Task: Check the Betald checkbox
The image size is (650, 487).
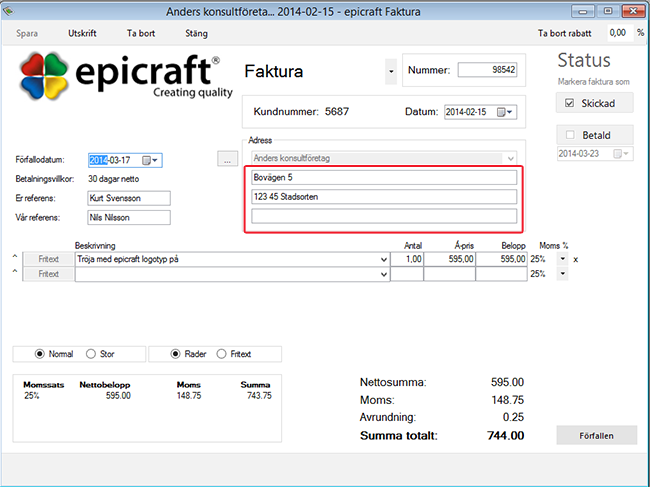Action: [570, 135]
